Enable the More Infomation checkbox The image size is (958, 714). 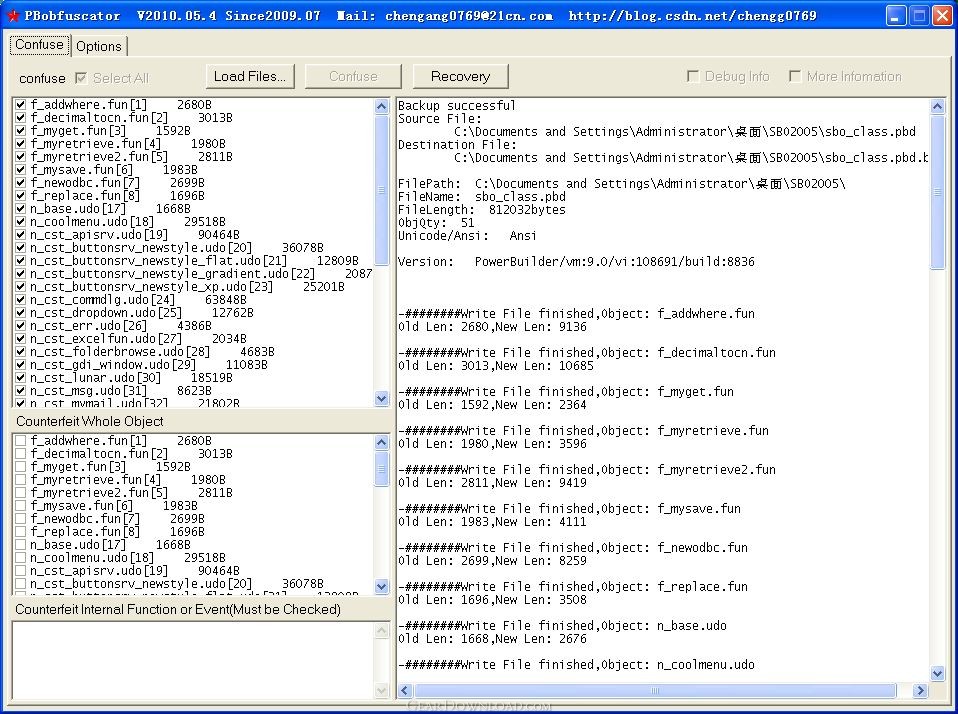point(795,76)
